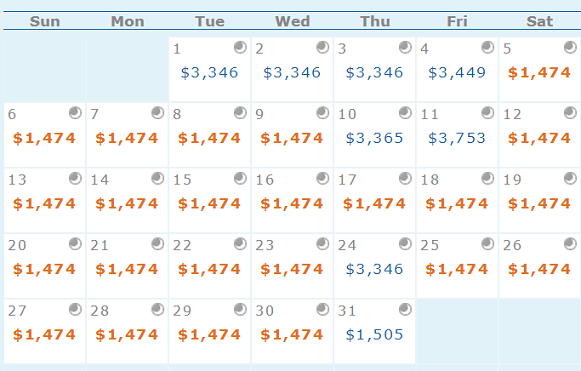The width and height of the screenshot is (581, 371).
Task: Select the circle icon for day 10
Action: pyautogui.click(x=405, y=113)
